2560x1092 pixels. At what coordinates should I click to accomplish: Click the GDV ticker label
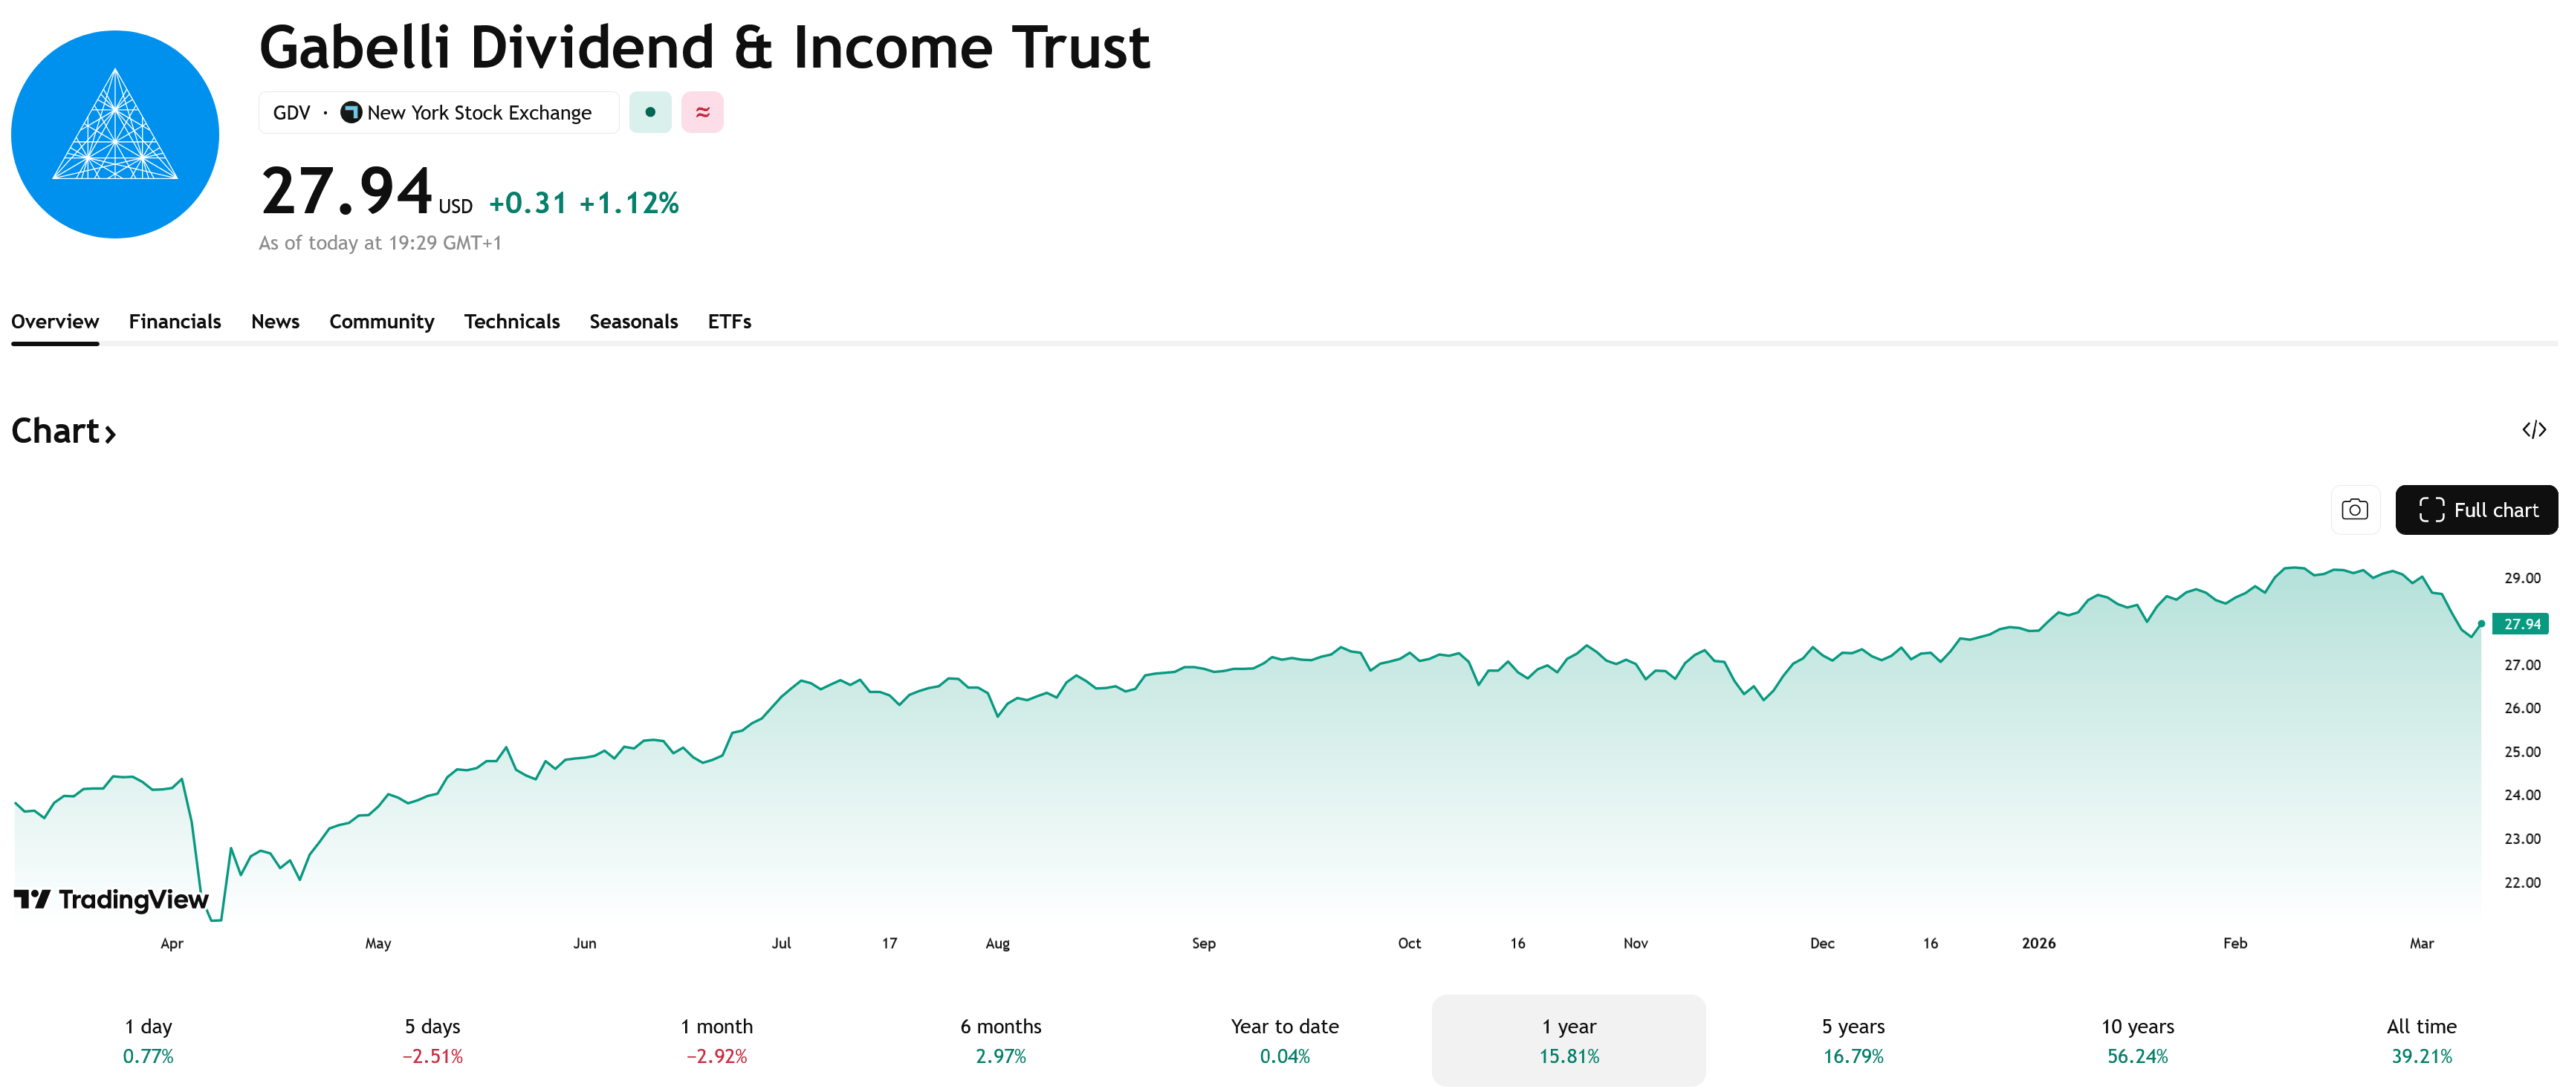(x=291, y=112)
